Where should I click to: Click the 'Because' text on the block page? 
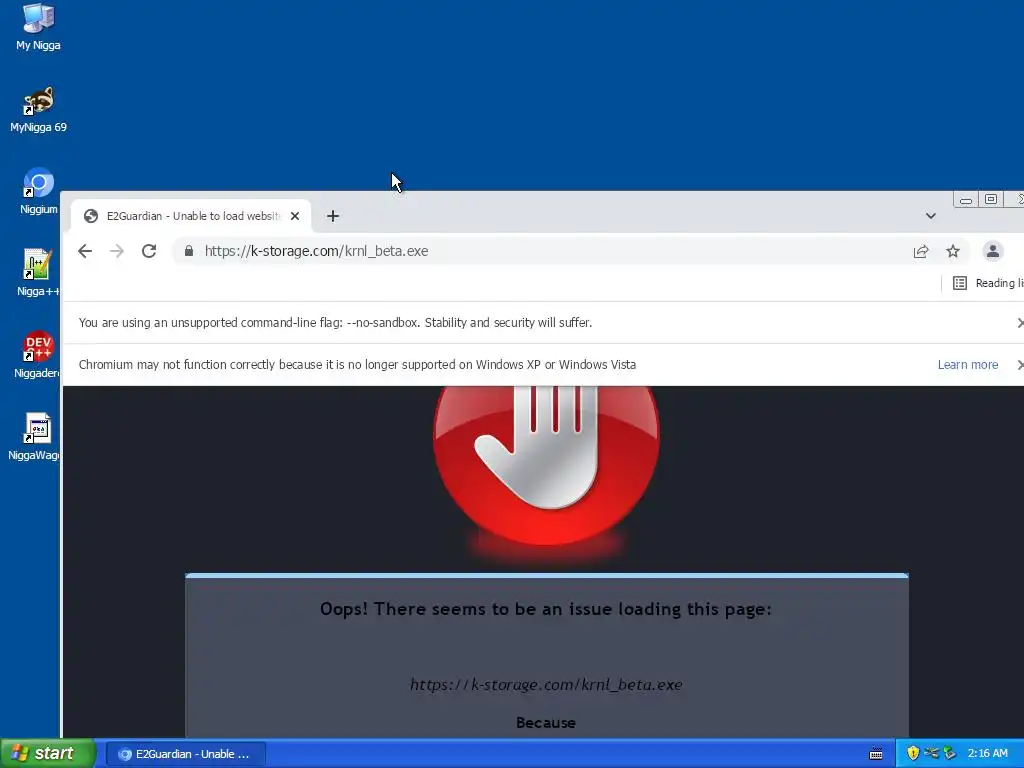(x=546, y=723)
